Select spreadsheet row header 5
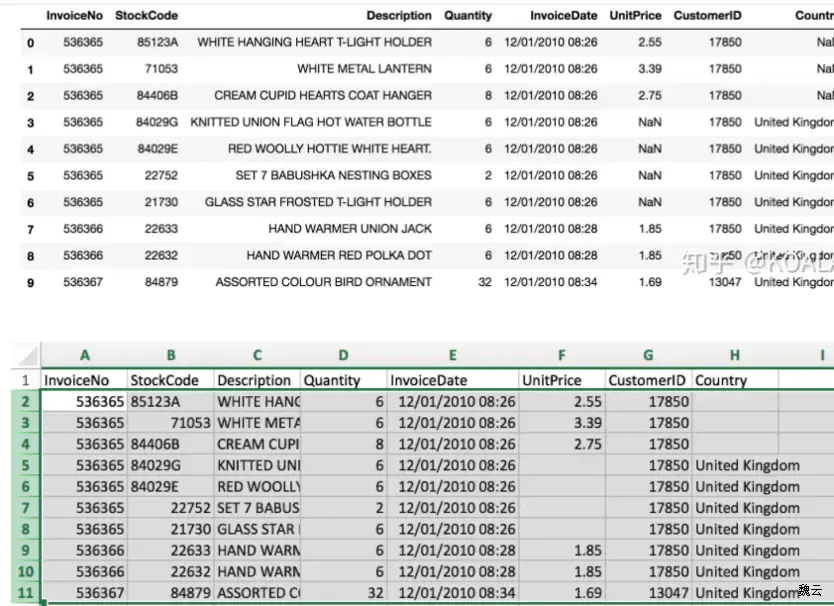The image size is (834, 606). pos(26,465)
